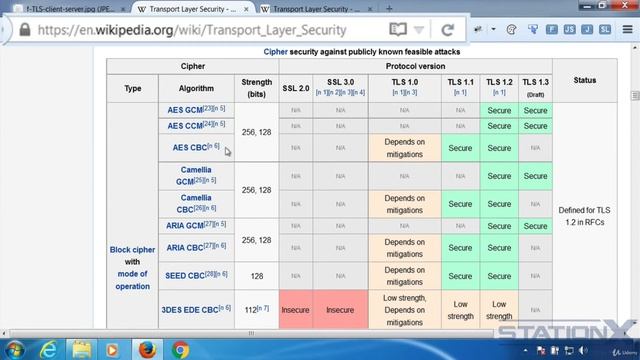Viewport: 640px width, 360px height.
Task: Close the active Transport Layer Security tab
Action: pos(246,9)
